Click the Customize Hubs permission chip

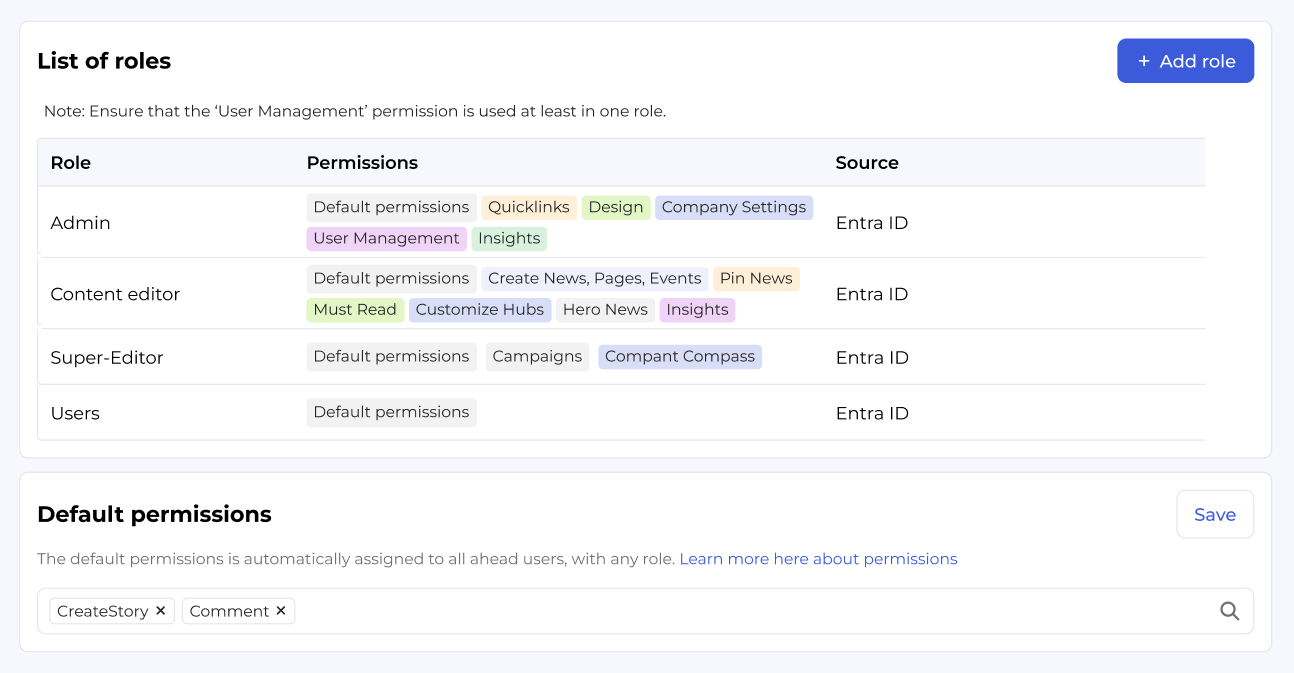[480, 310]
